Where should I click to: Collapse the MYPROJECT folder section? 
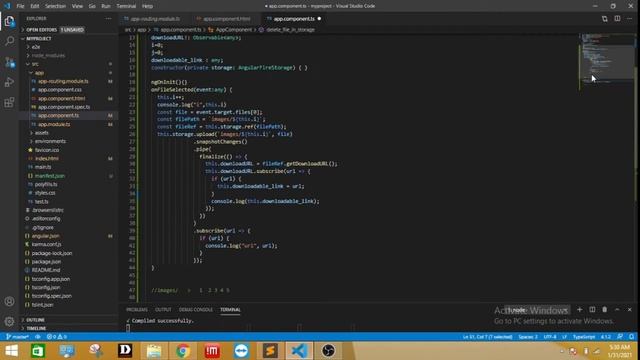pyautogui.click(x=39, y=38)
